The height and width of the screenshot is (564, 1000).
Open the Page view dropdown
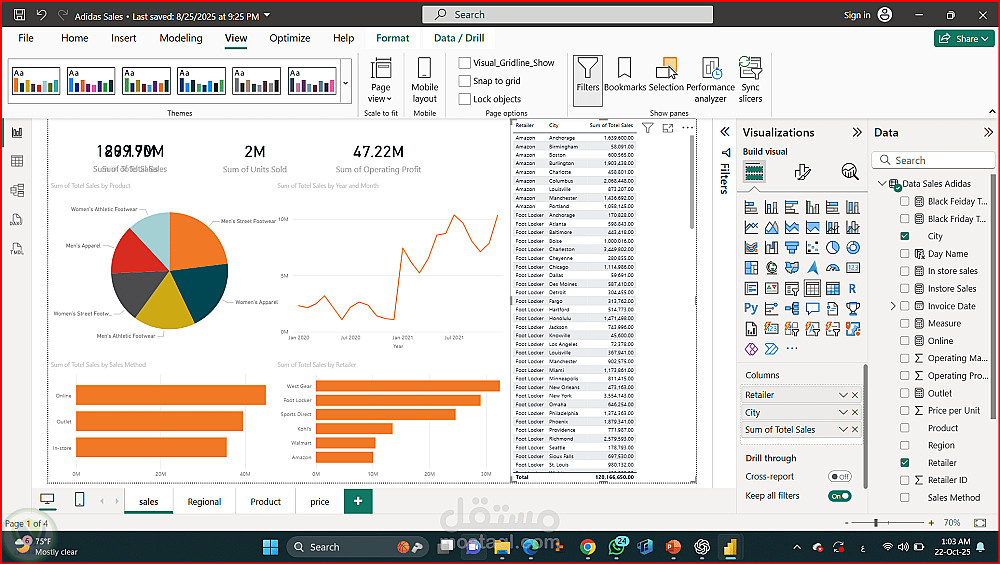pos(380,80)
